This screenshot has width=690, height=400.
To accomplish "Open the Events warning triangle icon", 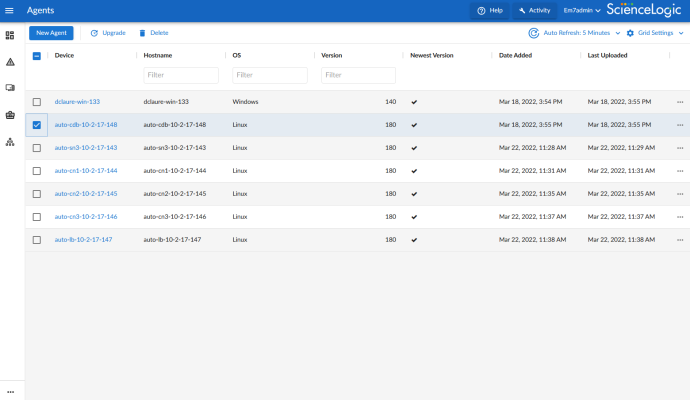I will point(10,62).
